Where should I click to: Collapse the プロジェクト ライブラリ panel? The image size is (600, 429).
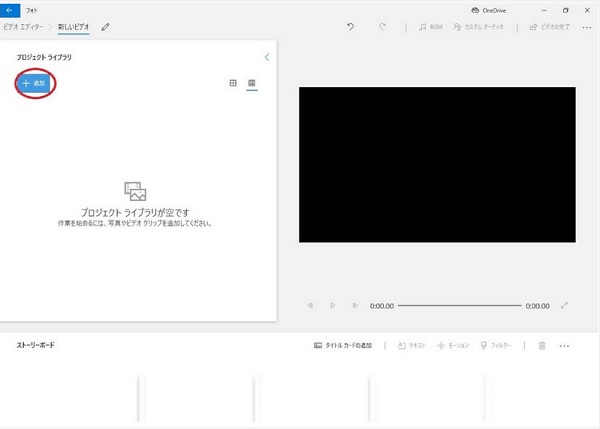point(266,58)
